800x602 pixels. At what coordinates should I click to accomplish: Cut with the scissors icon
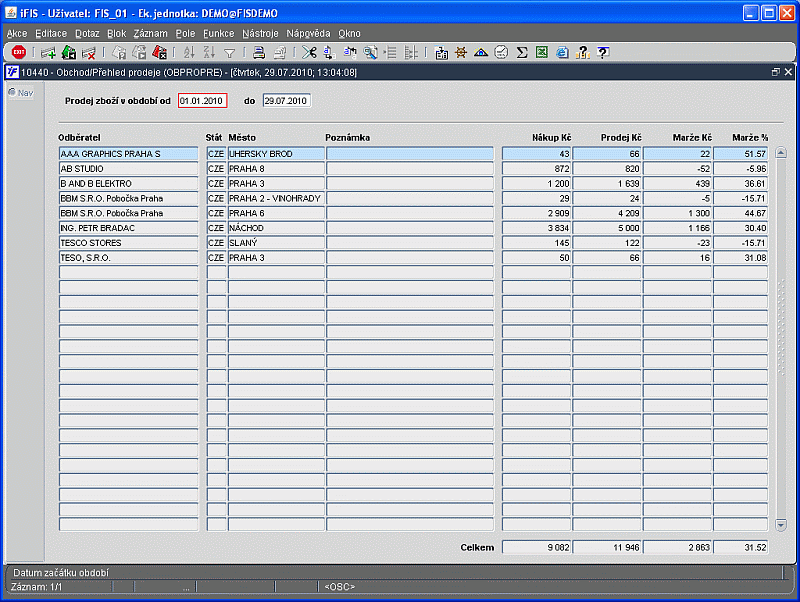(309, 52)
